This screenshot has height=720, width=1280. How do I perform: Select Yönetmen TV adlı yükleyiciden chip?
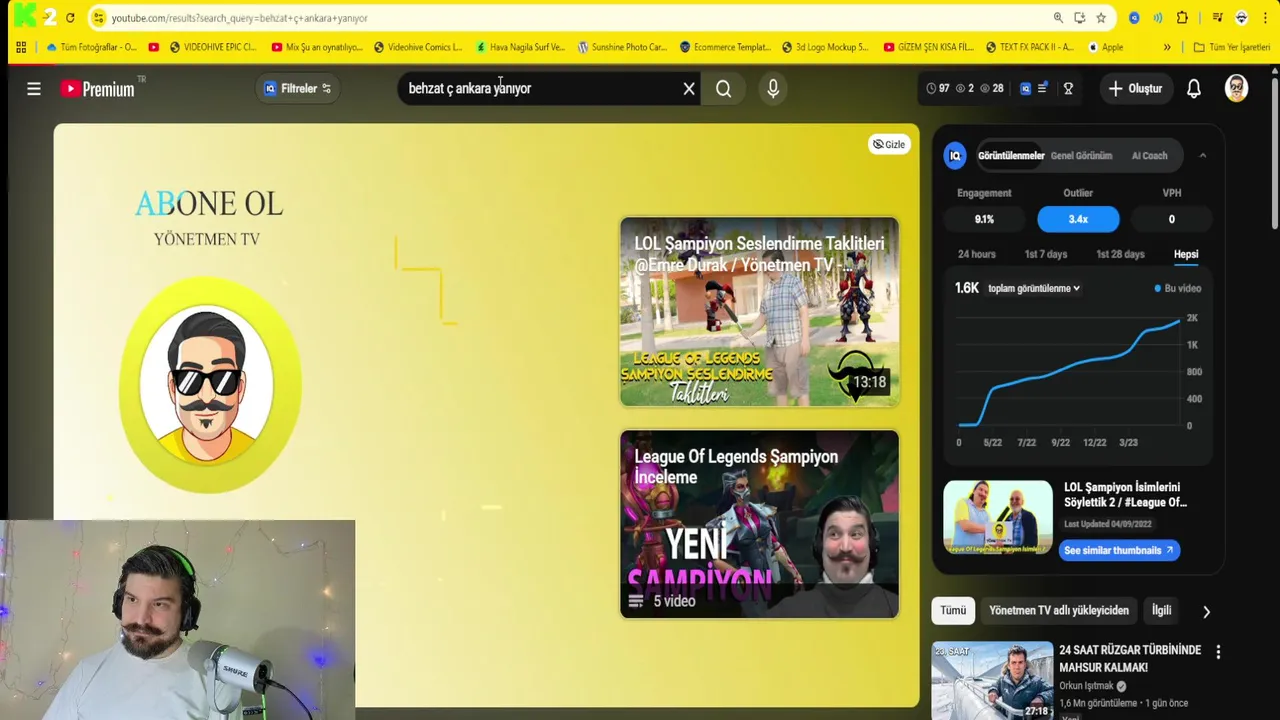(x=1059, y=610)
